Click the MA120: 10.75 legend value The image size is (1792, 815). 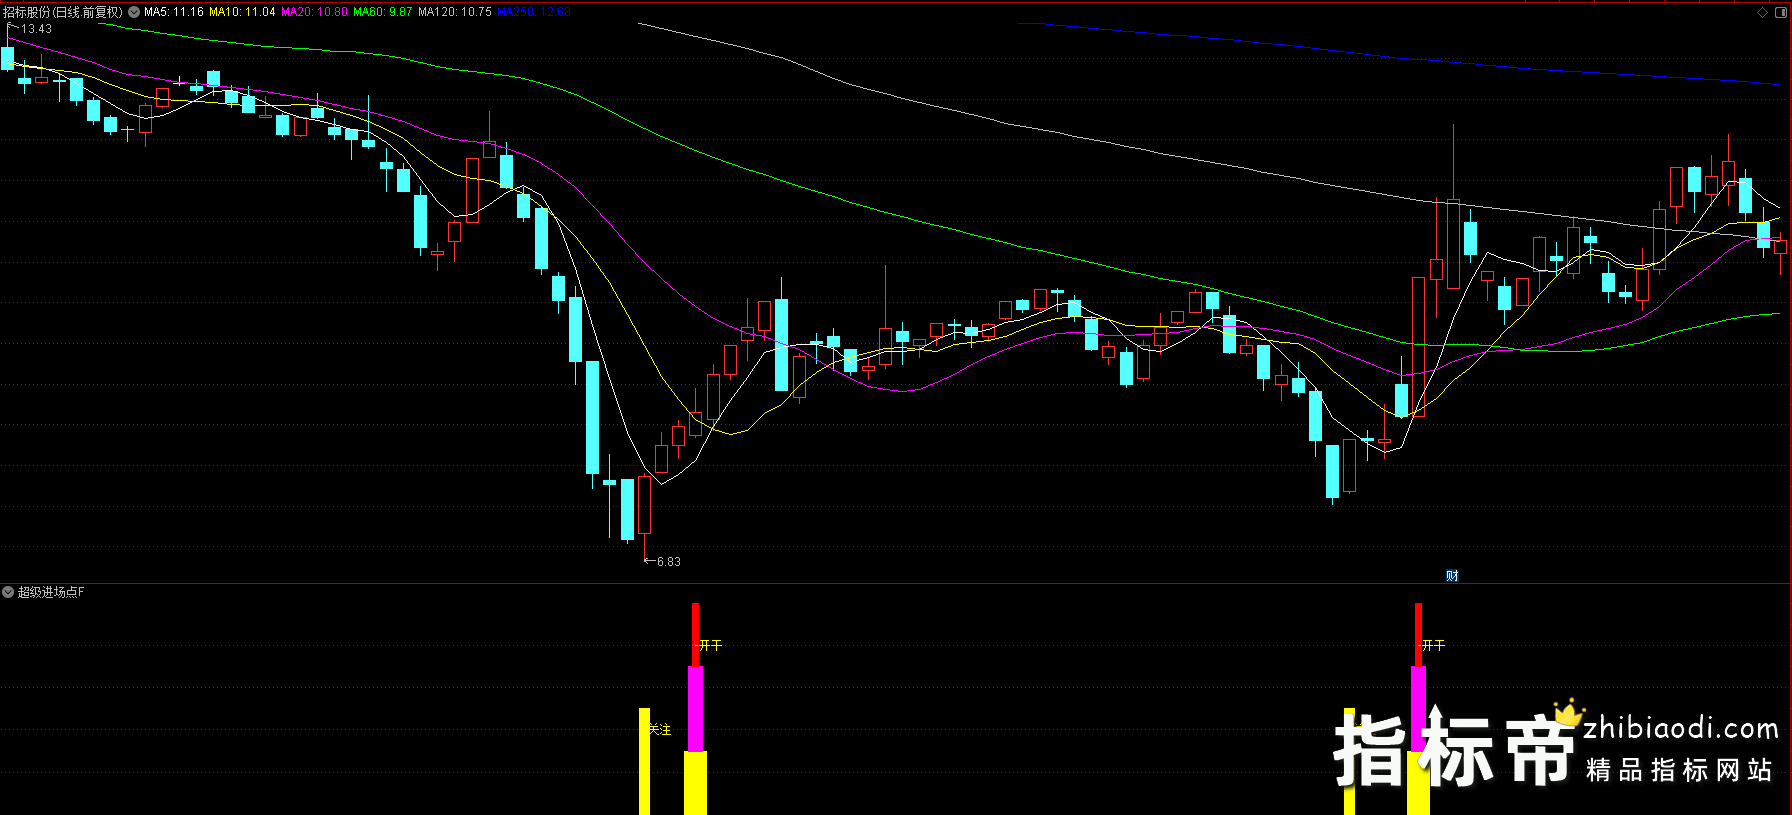tap(455, 12)
